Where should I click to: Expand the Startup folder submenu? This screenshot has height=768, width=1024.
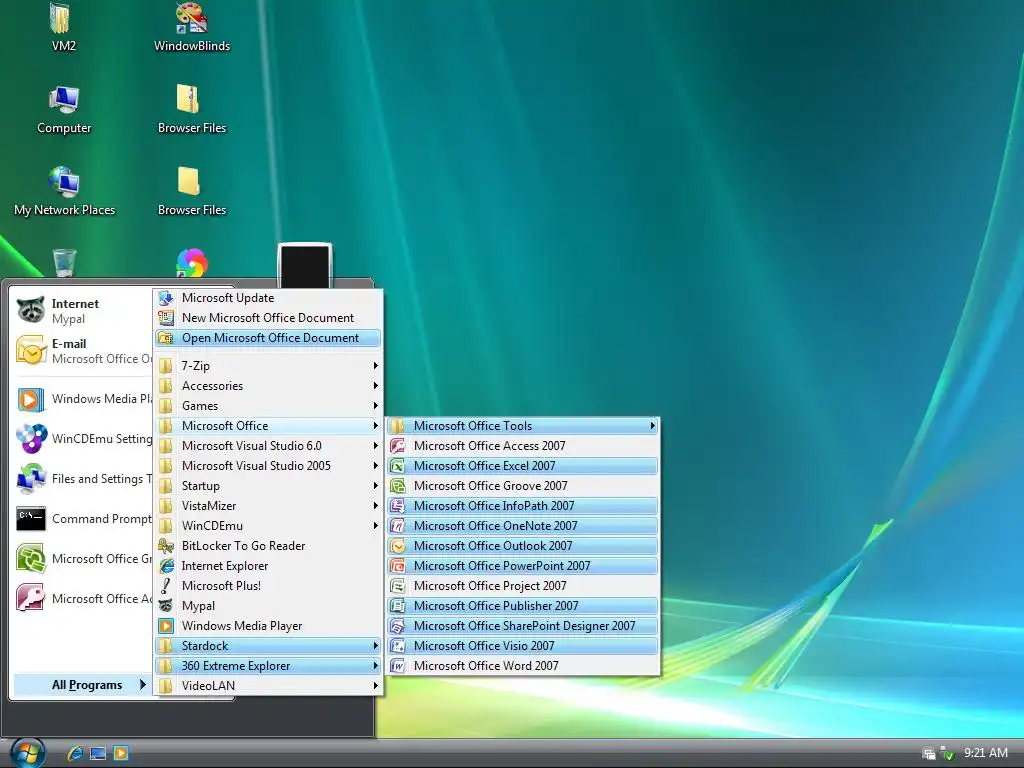coord(268,486)
